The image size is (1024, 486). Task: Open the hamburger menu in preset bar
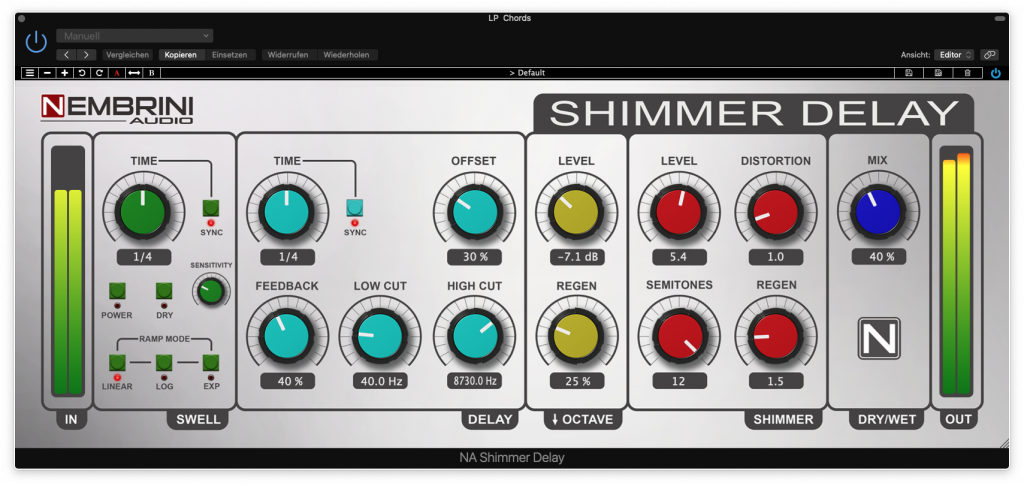click(29, 73)
